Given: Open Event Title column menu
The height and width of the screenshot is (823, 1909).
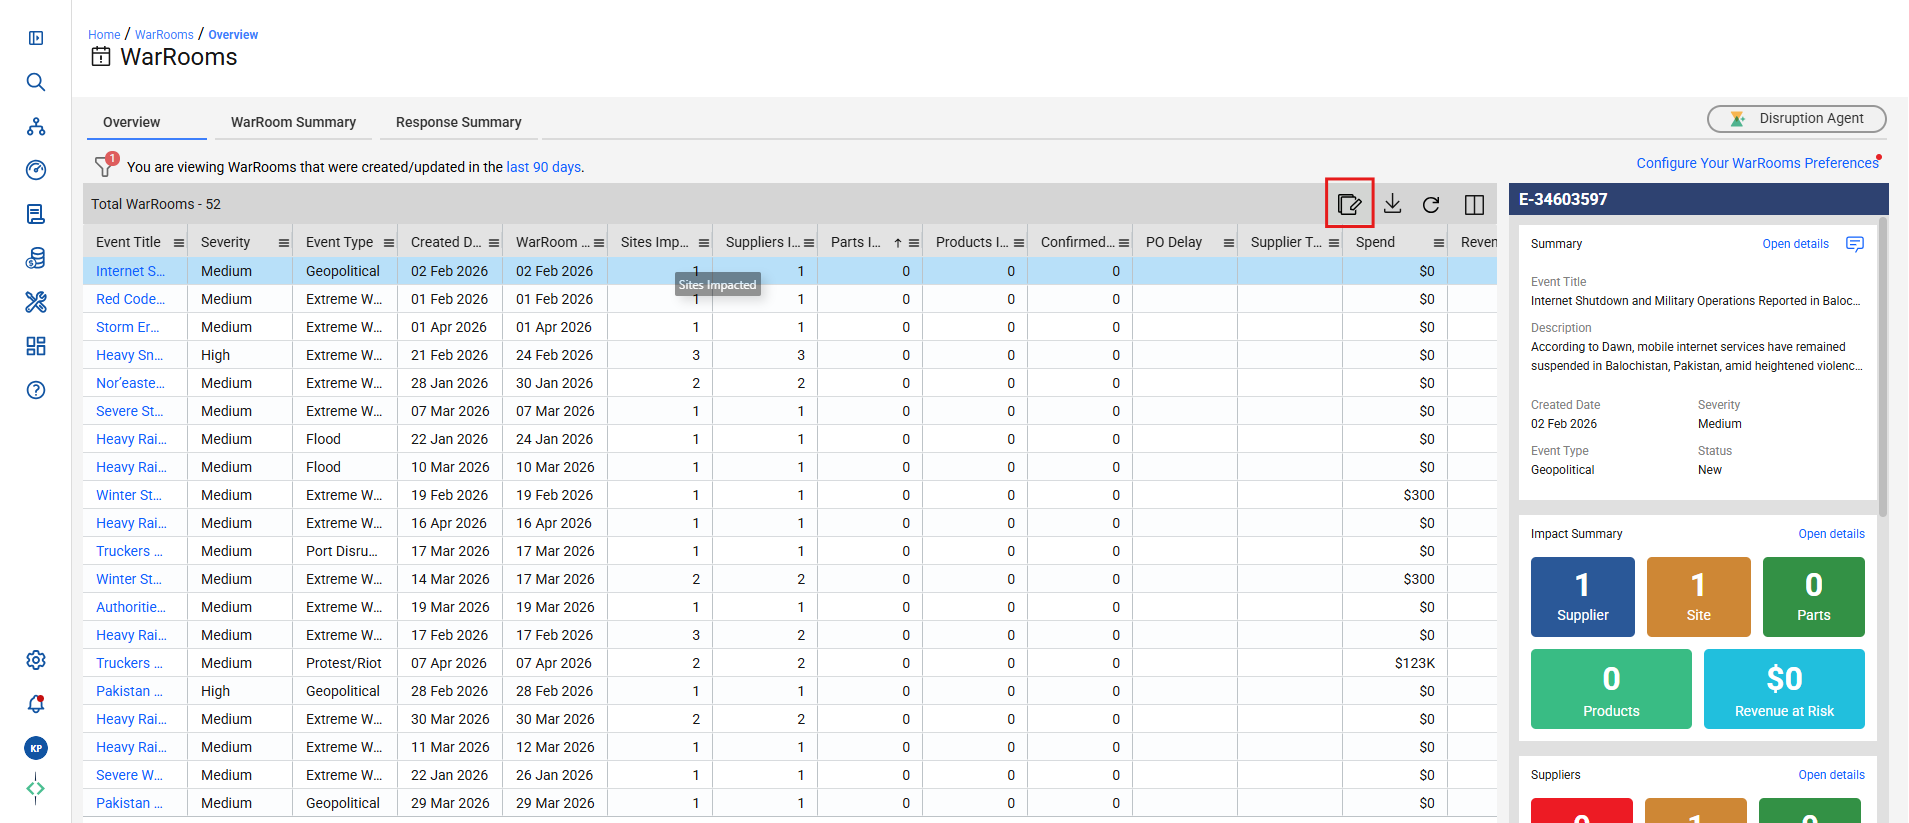Looking at the screenshot, I should (179, 243).
